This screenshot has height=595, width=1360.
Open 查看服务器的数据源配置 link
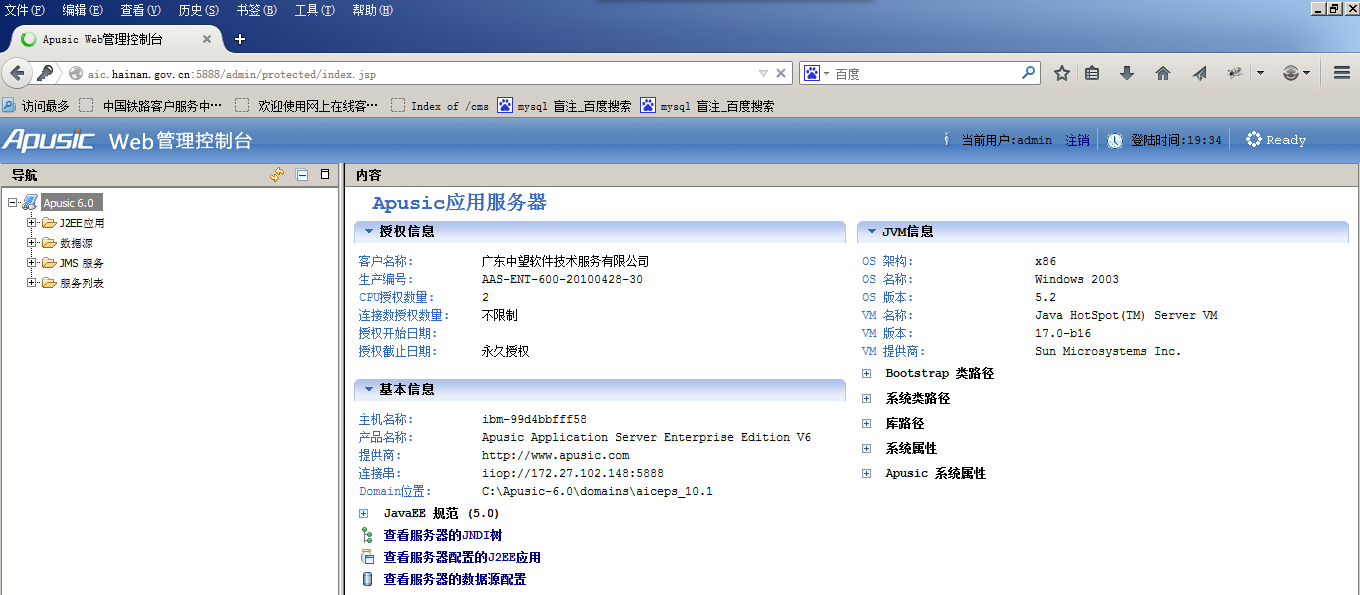point(455,579)
